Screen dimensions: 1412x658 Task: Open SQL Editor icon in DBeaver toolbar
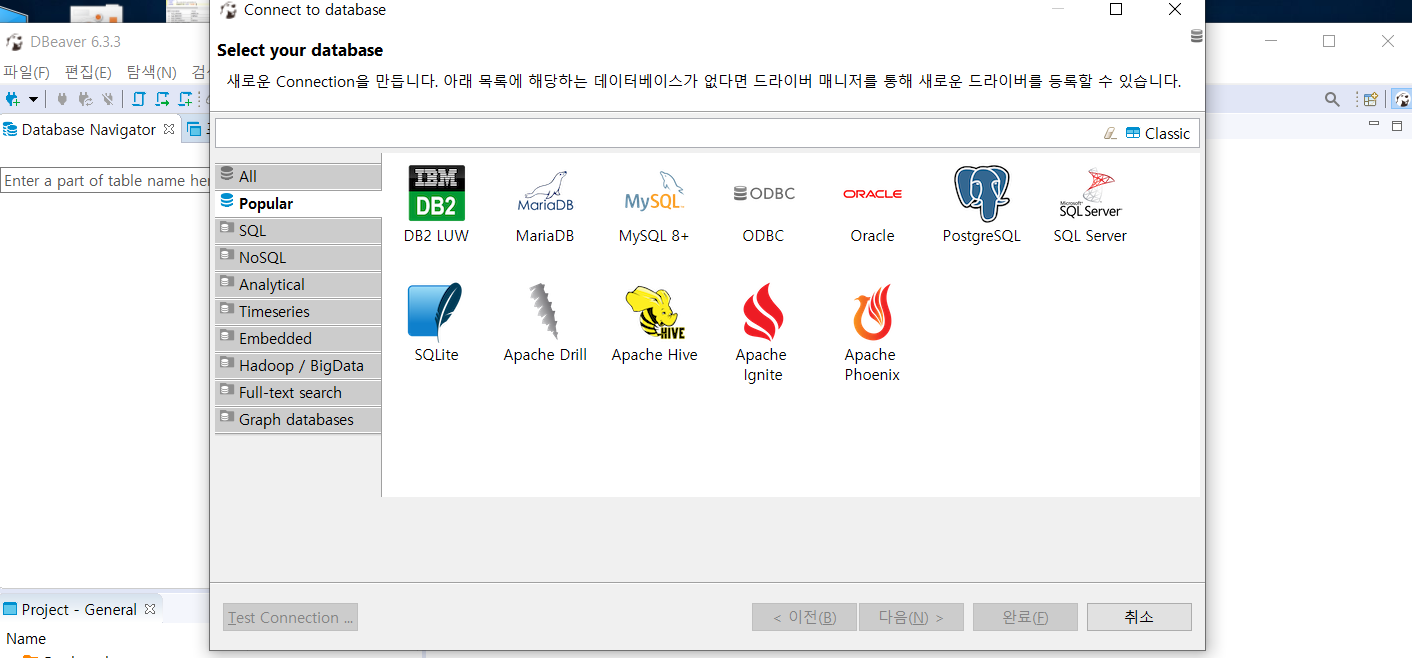pos(138,99)
